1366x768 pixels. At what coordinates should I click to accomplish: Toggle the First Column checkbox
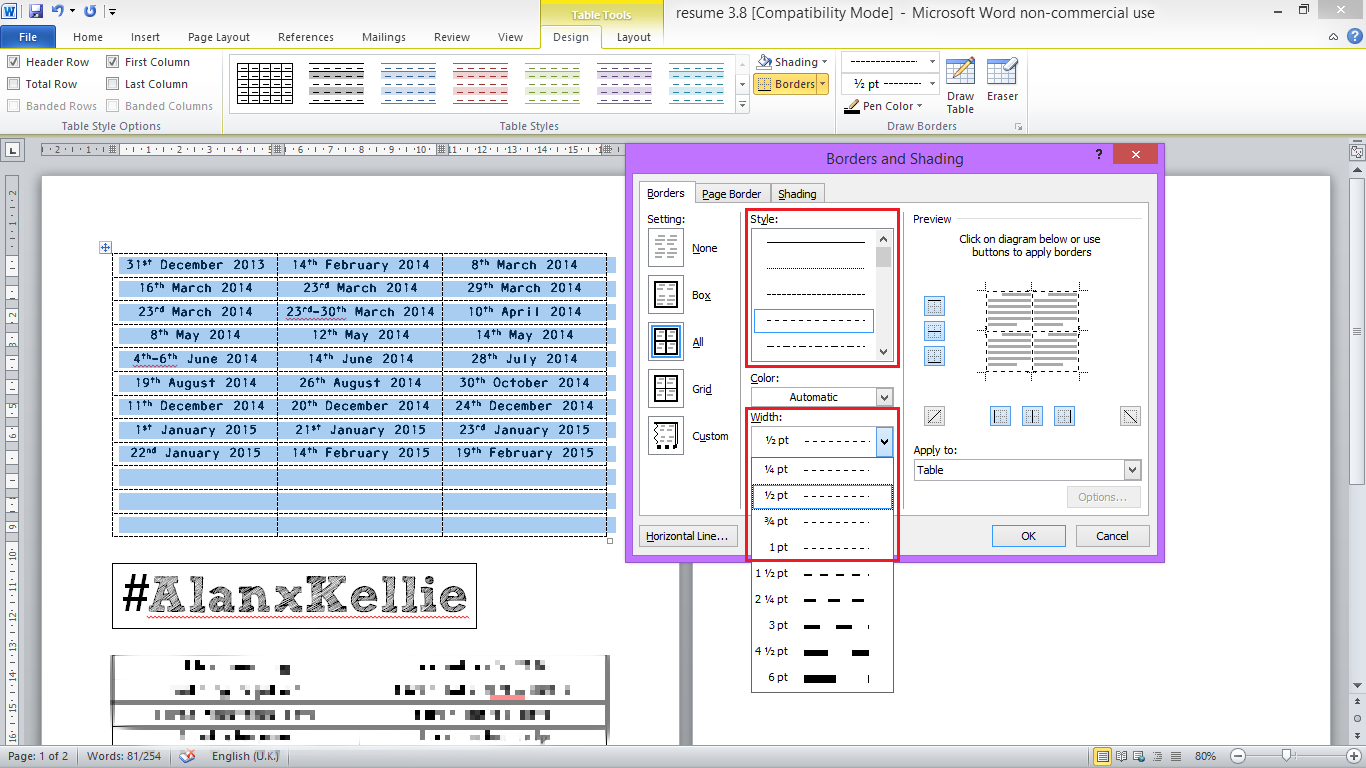[x=113, y=62]
